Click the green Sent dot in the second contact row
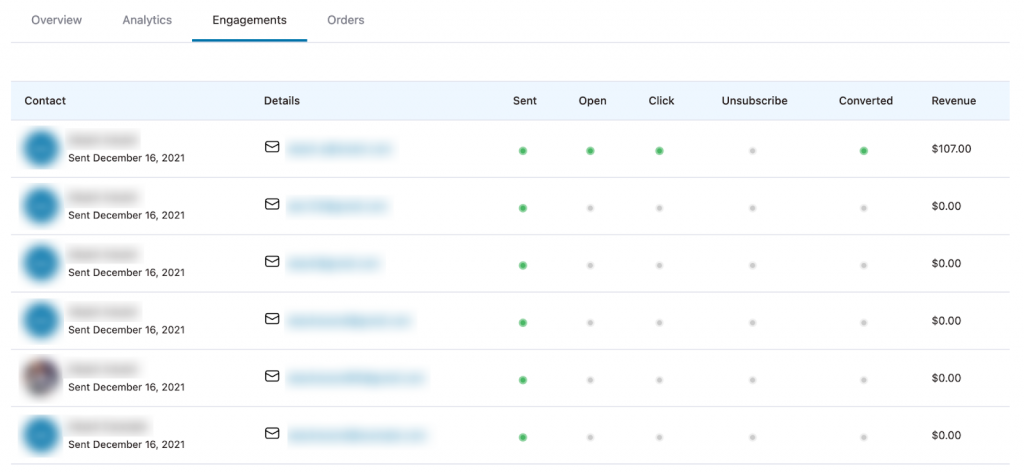 (x=522, y=208)
